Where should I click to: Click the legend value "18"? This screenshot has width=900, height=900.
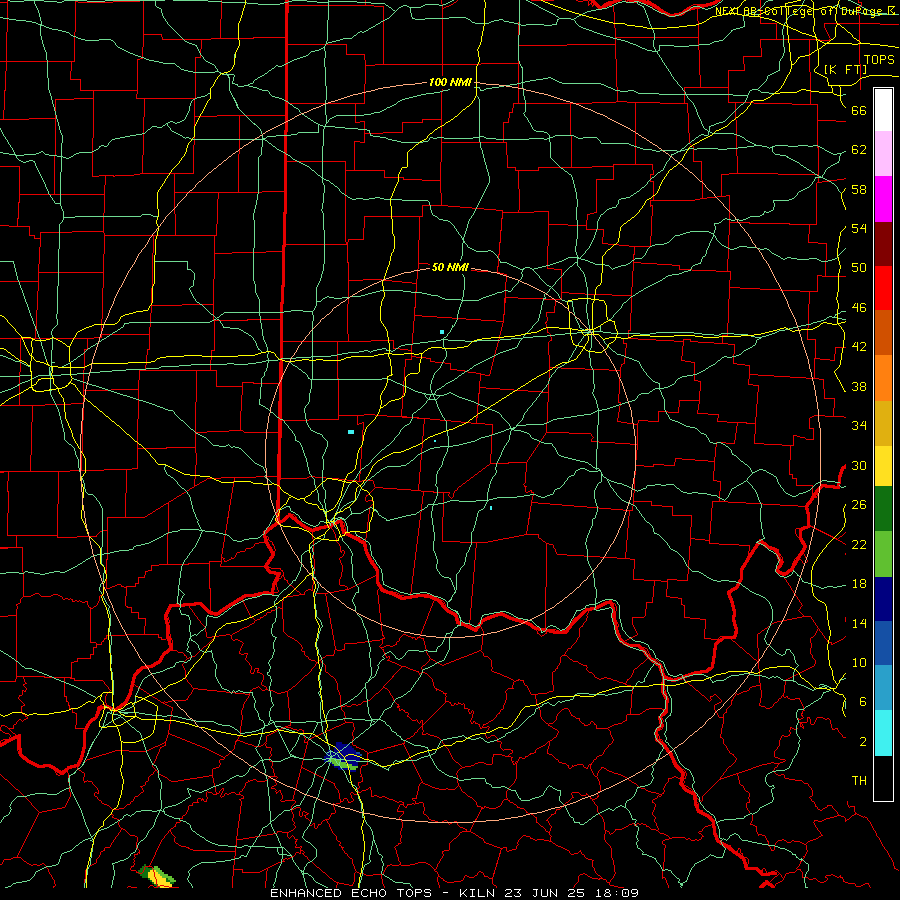[859, 584]
